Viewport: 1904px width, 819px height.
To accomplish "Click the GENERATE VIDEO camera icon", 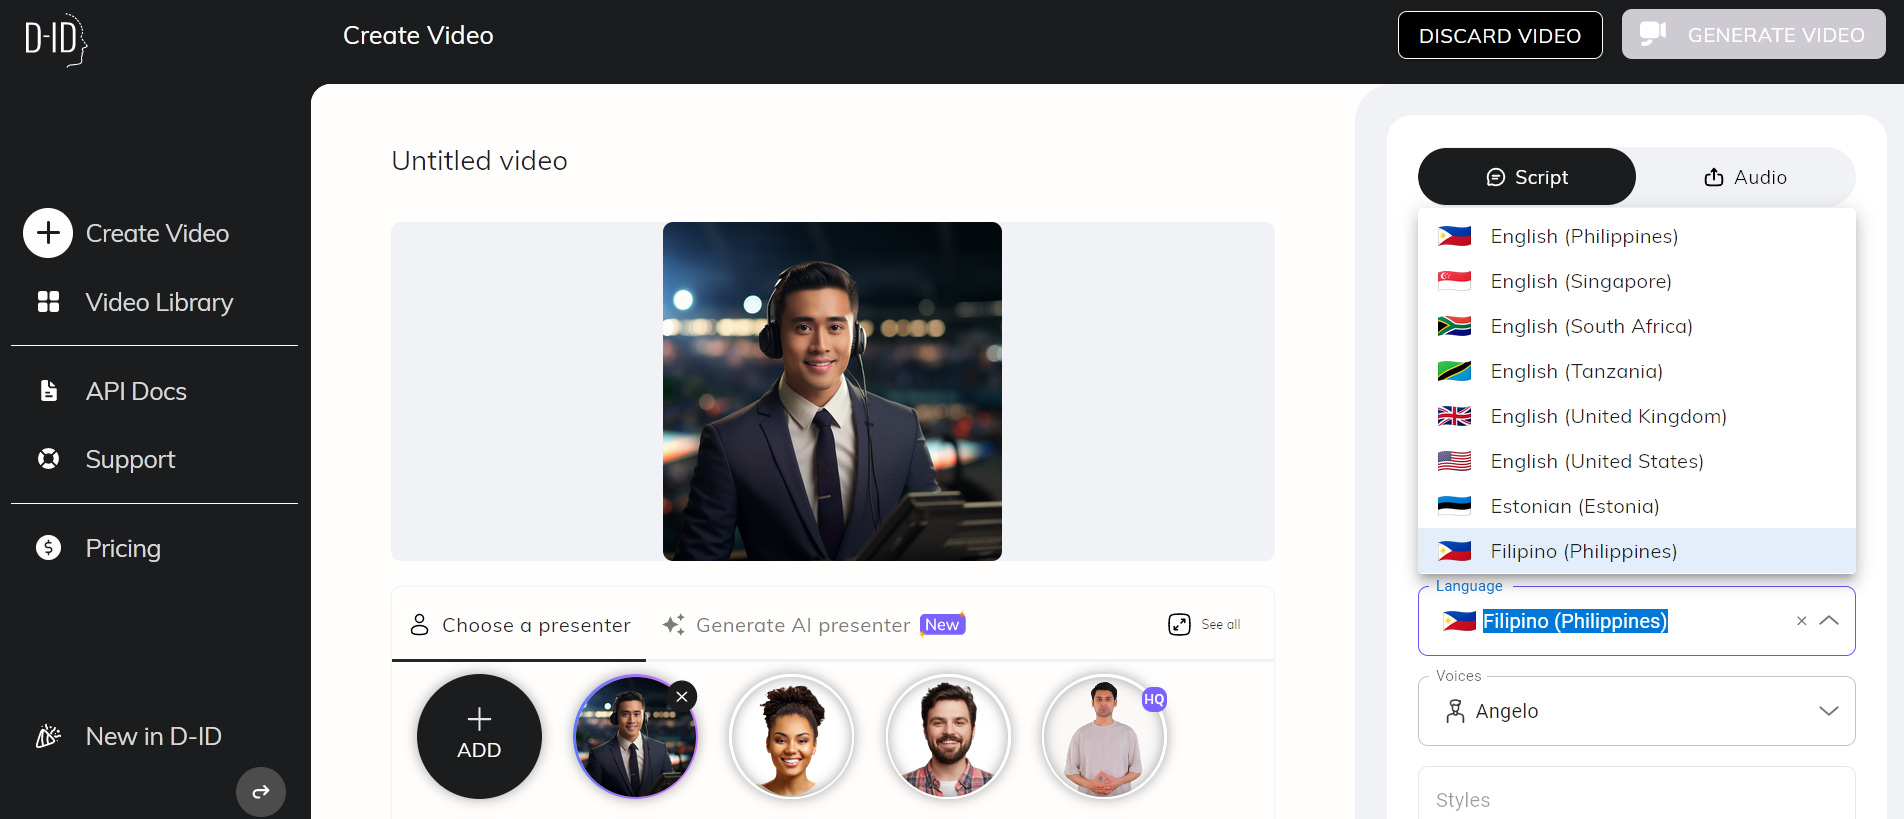I will coord(1653,33).
